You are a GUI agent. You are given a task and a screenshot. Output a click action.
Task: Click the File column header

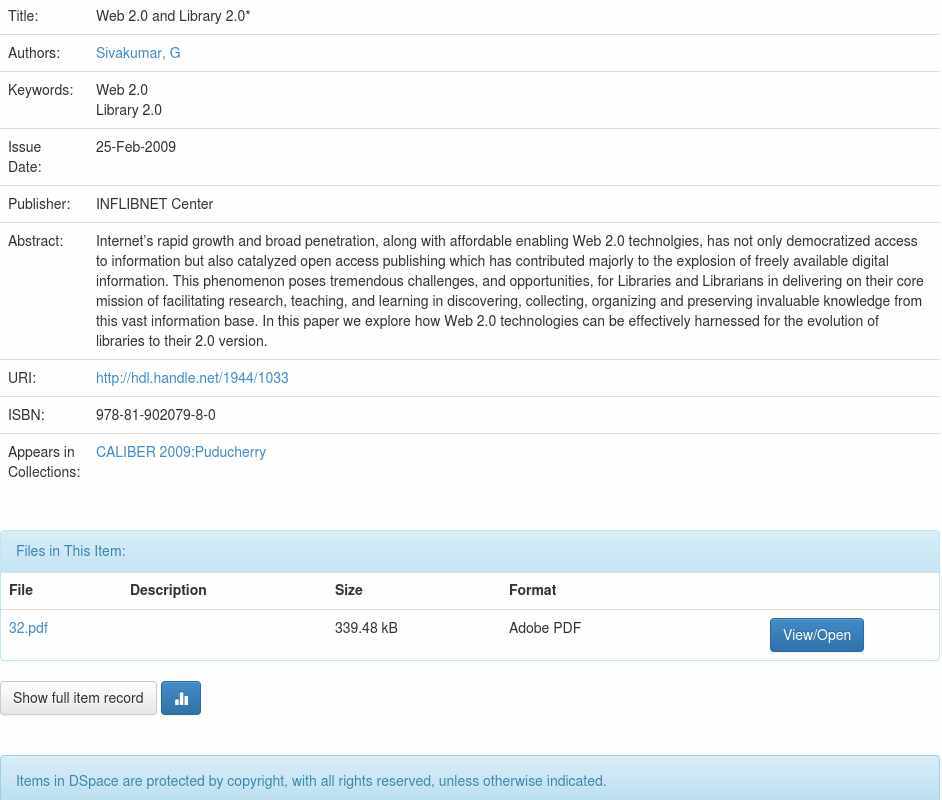click(21, 590)
